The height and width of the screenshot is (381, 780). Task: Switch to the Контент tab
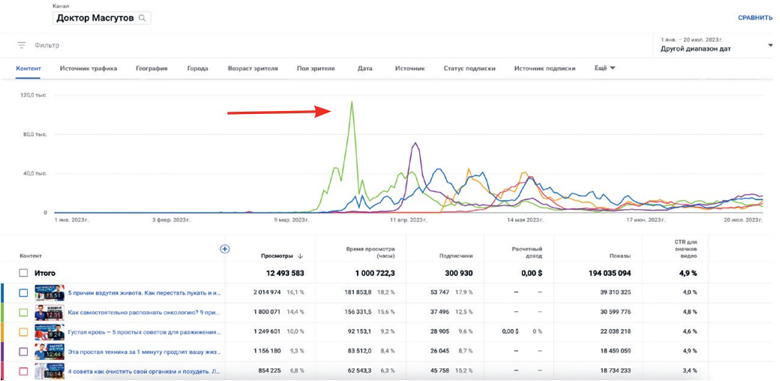28,69
